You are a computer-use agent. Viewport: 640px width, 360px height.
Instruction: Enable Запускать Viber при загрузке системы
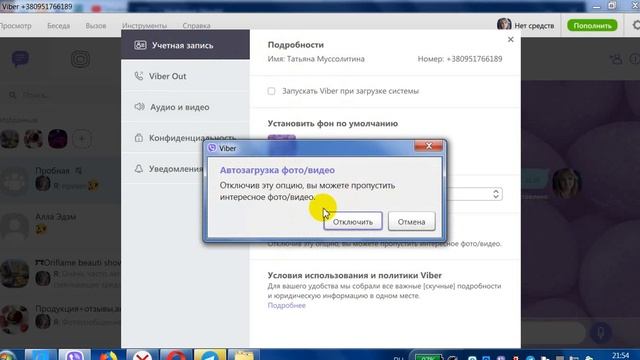(x=271, y=91)
